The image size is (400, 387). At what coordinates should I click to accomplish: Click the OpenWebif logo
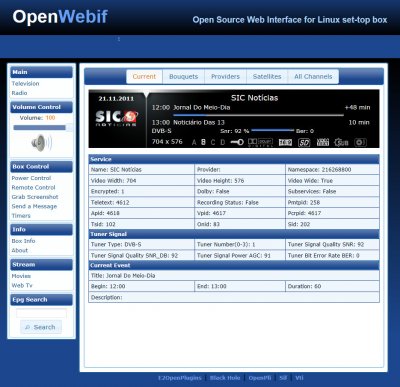60,17
